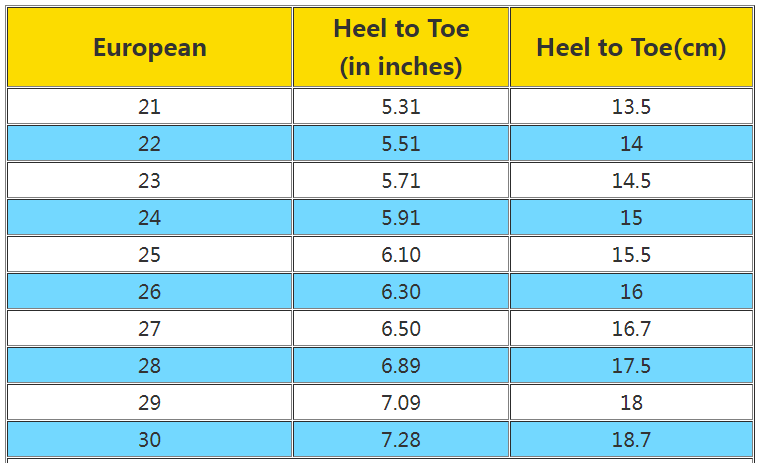Click the European column header
This screenshot has width=763, height=463.
click(x=149, y=47)
